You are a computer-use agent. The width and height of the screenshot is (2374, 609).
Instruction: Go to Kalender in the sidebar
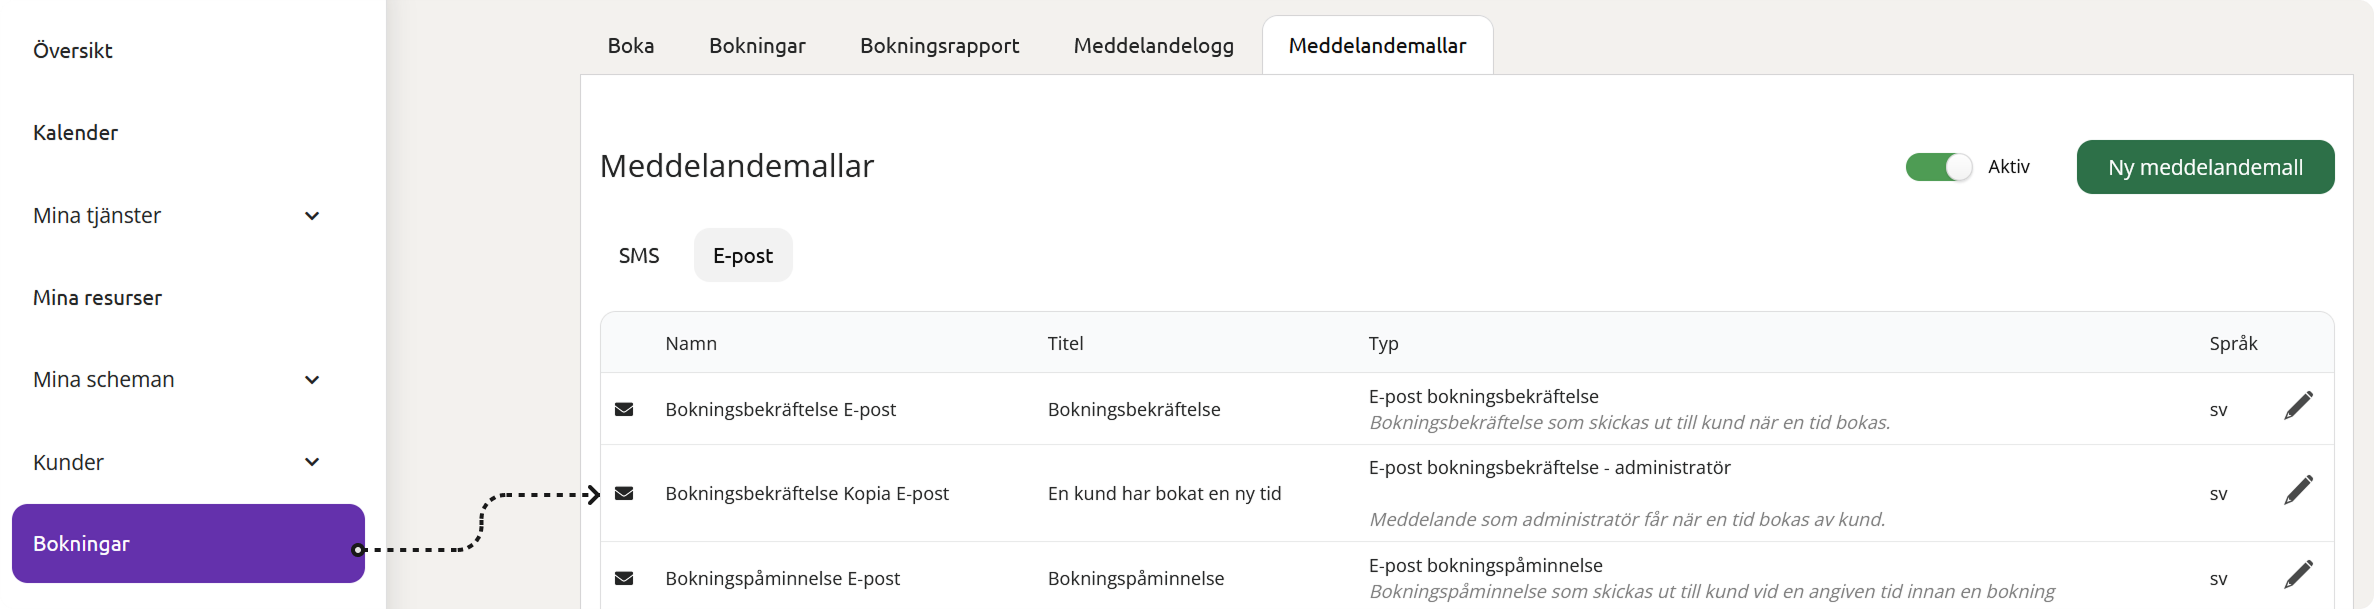[75, 132]
